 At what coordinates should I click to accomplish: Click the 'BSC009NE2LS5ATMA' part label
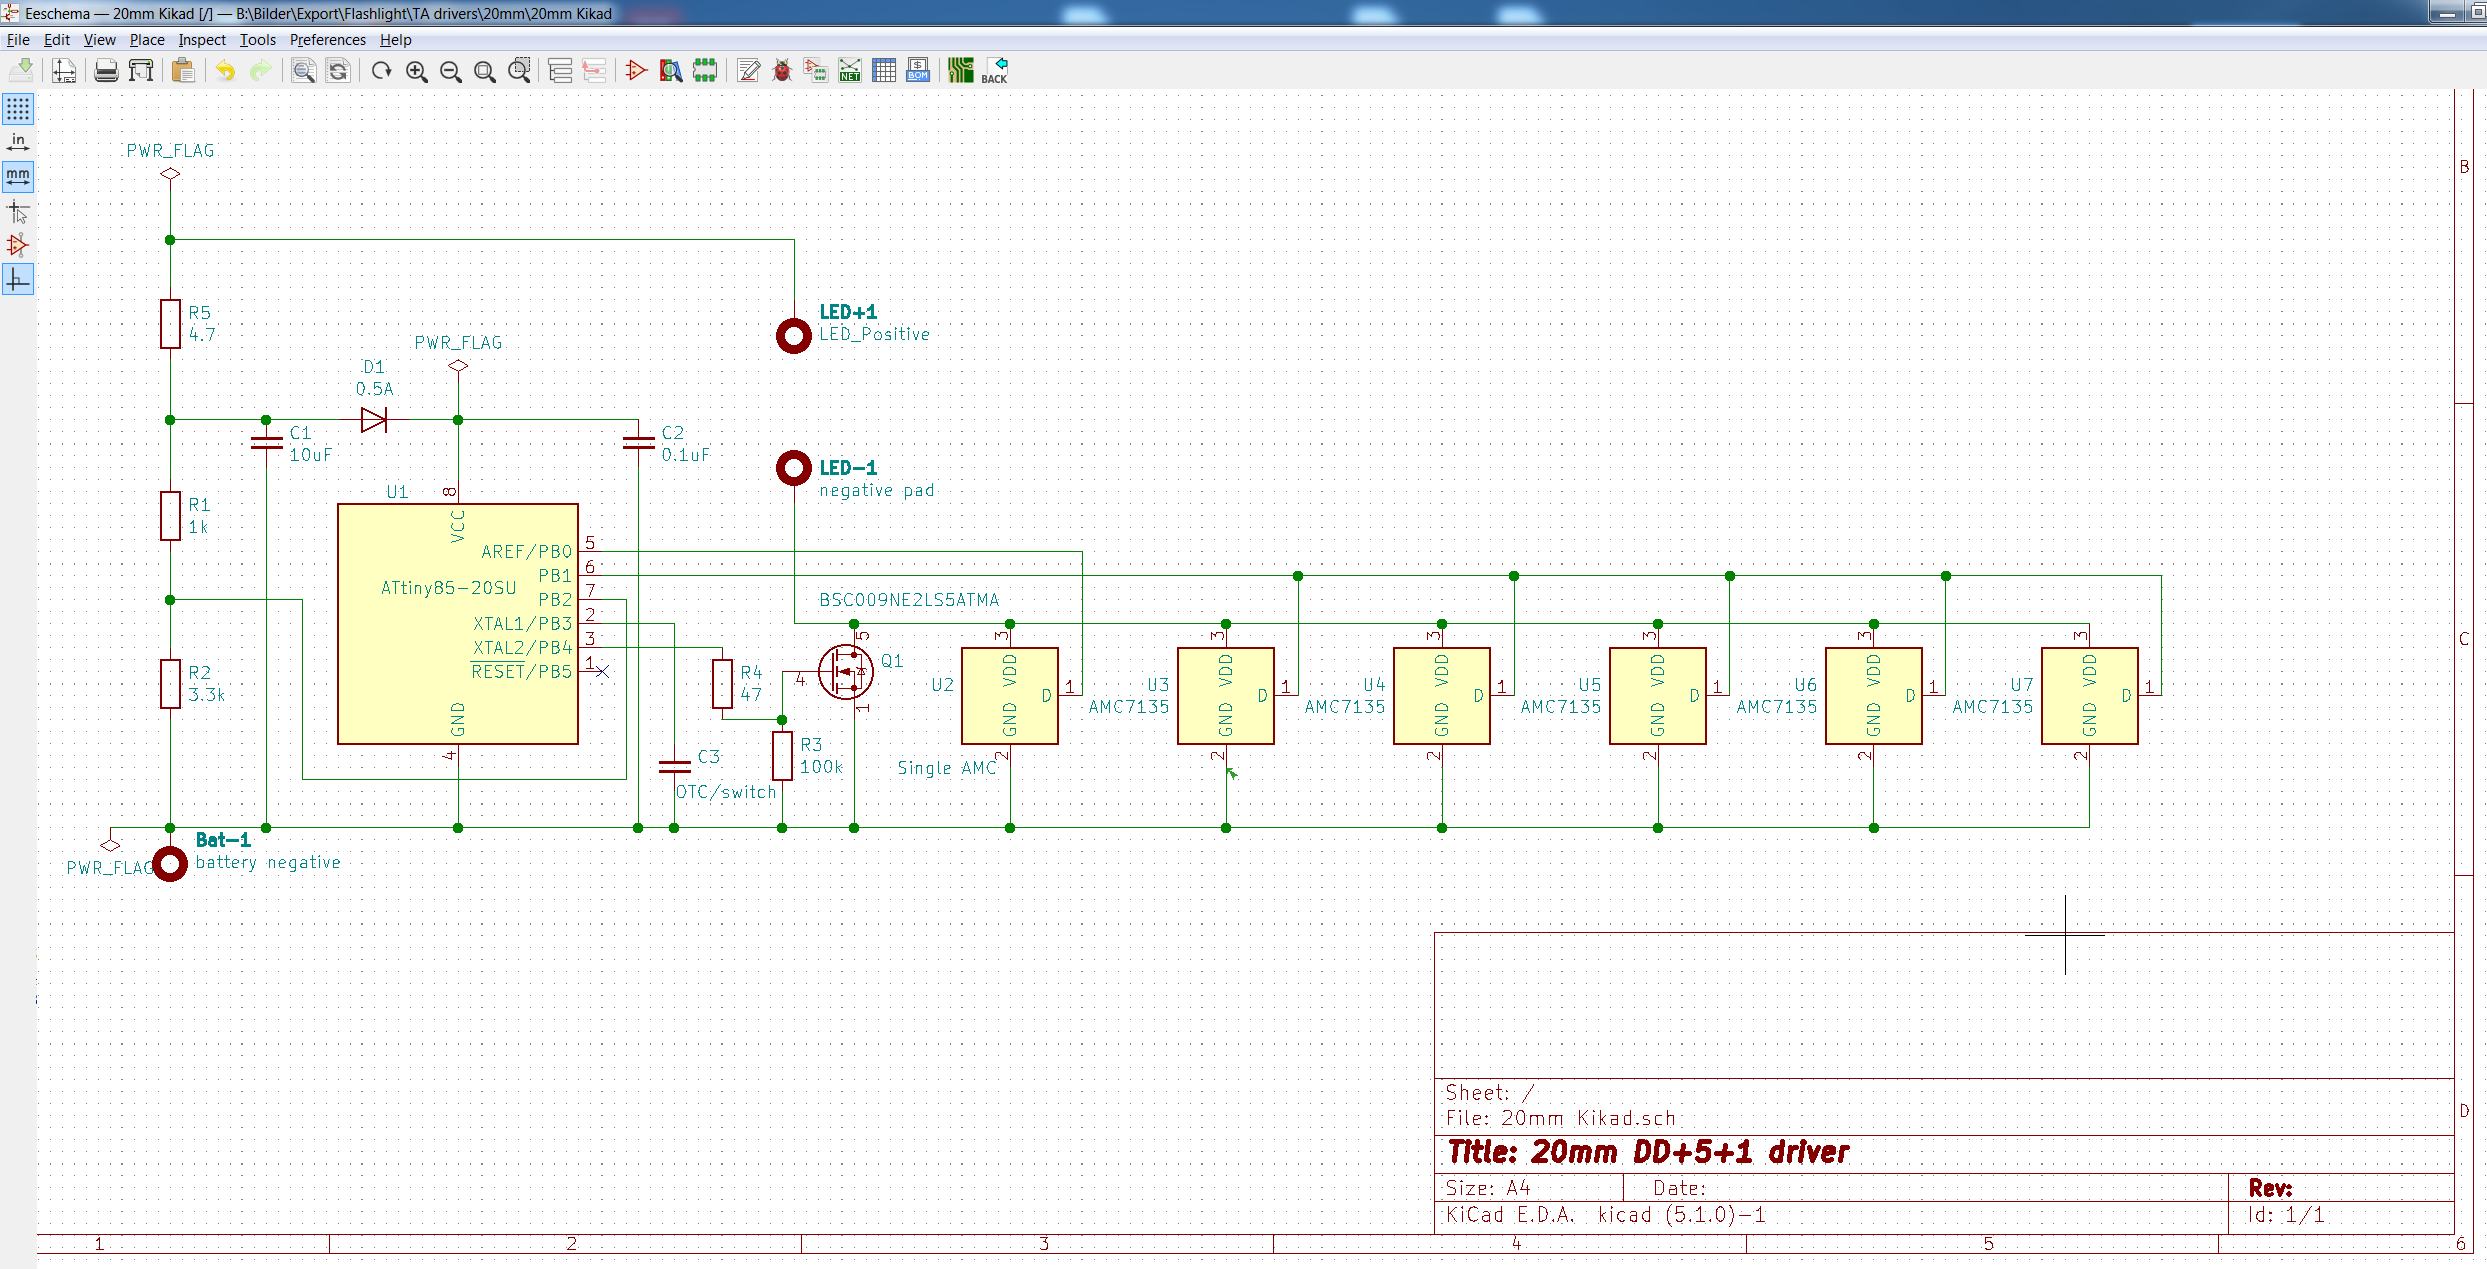909,600
